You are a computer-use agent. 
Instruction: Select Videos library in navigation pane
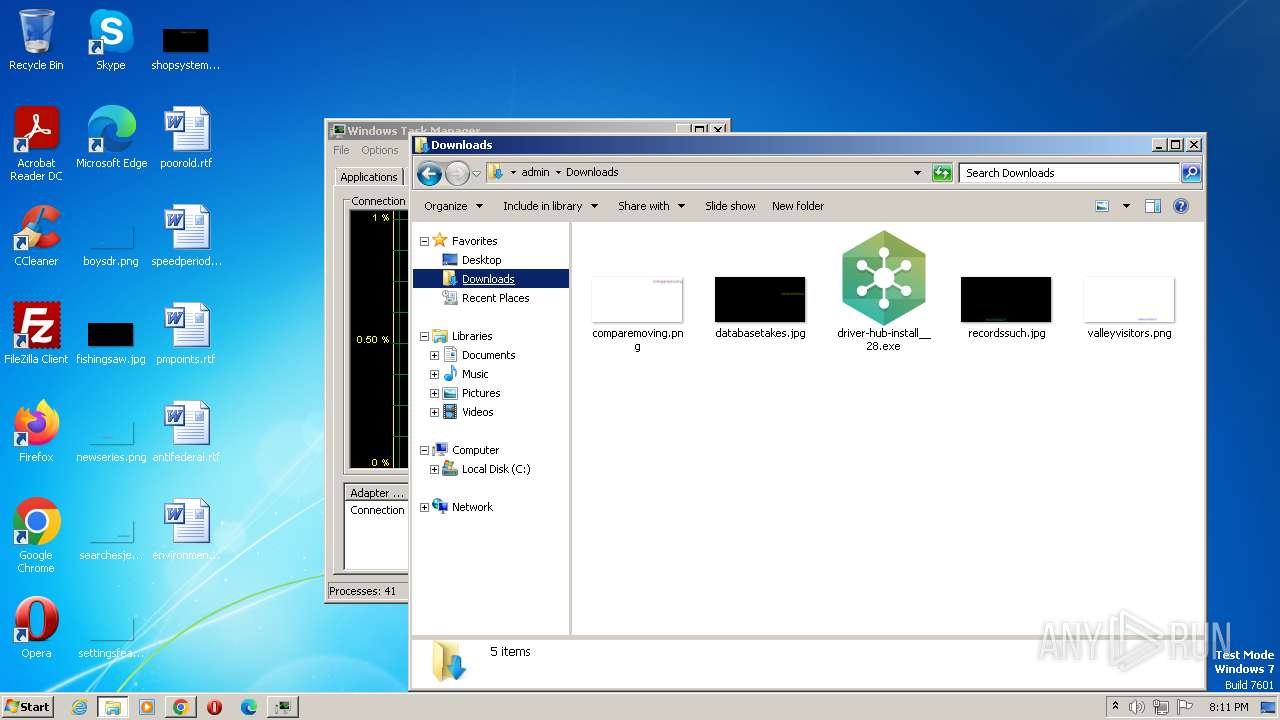477,412
